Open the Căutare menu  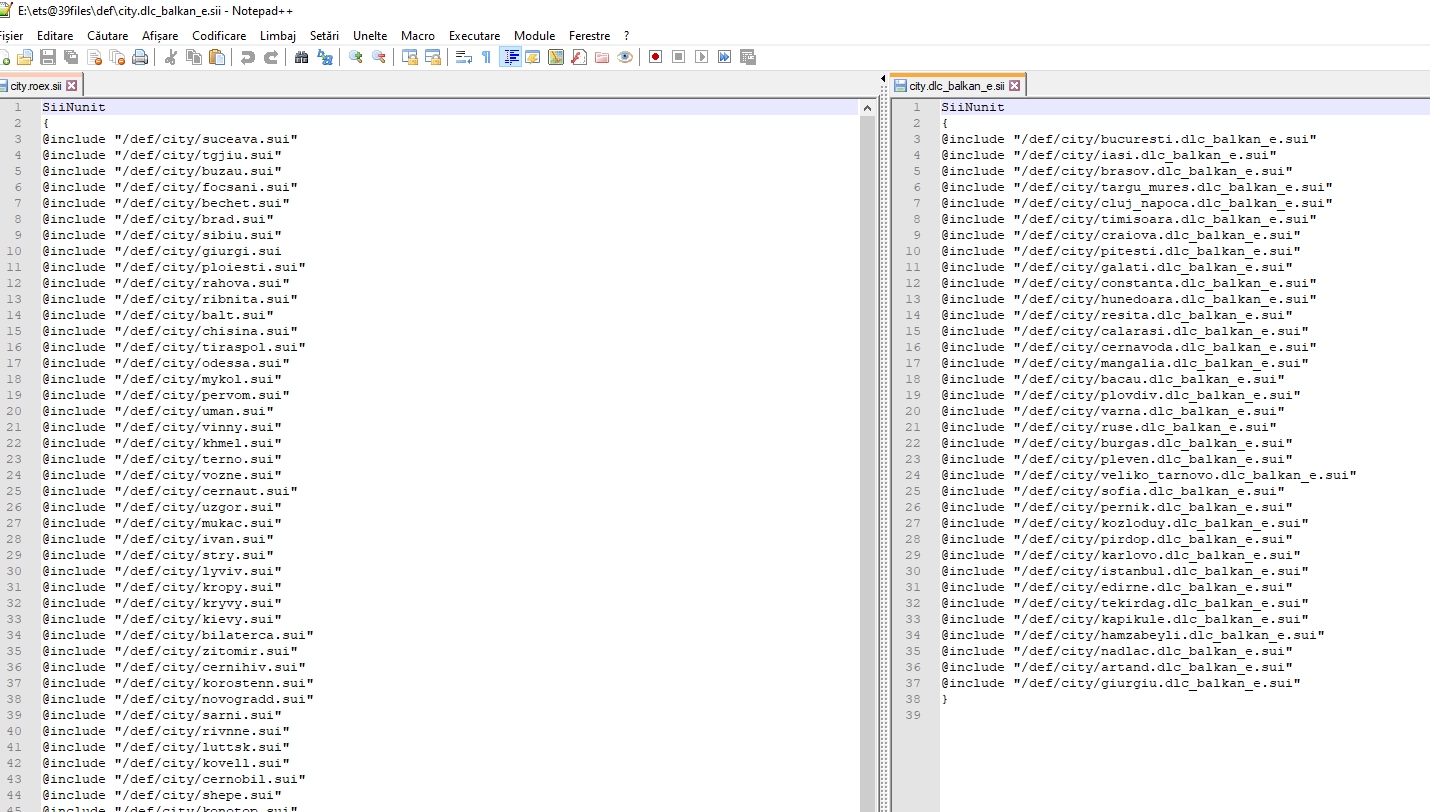click(x=107, y=36)
